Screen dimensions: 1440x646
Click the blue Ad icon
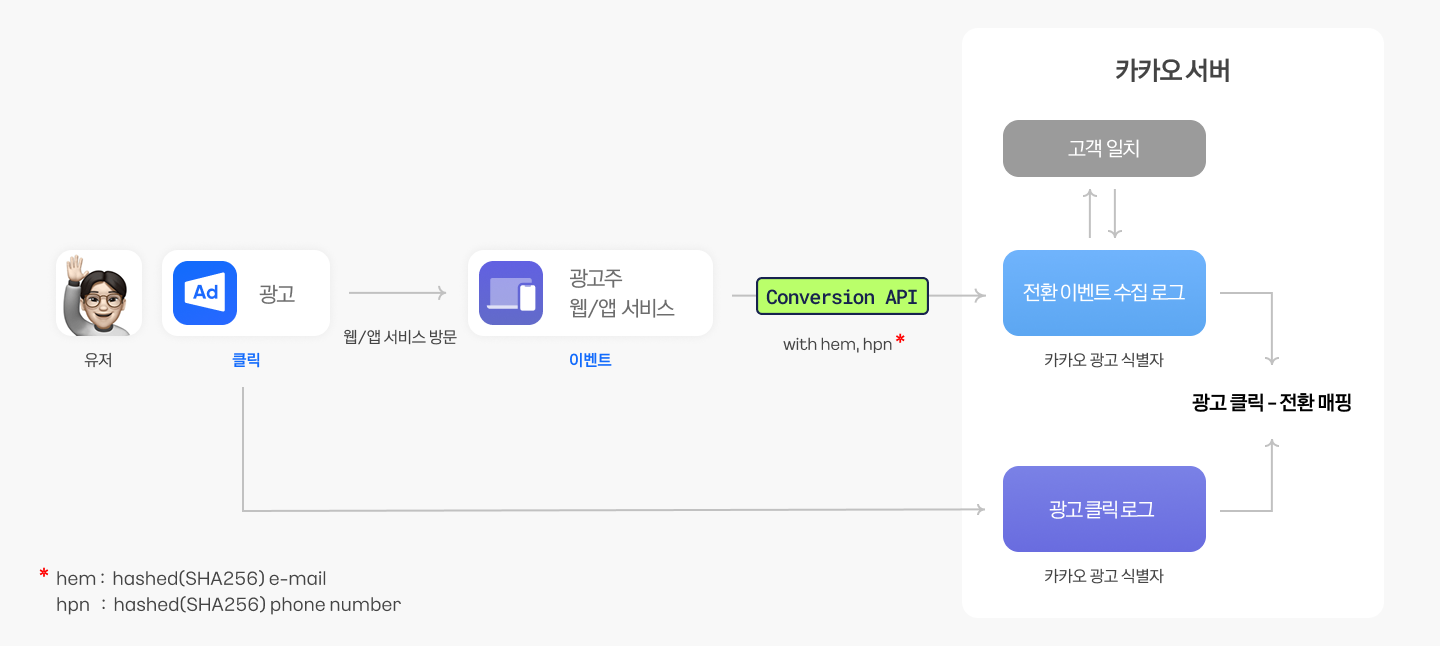click(x=205, y=293)
